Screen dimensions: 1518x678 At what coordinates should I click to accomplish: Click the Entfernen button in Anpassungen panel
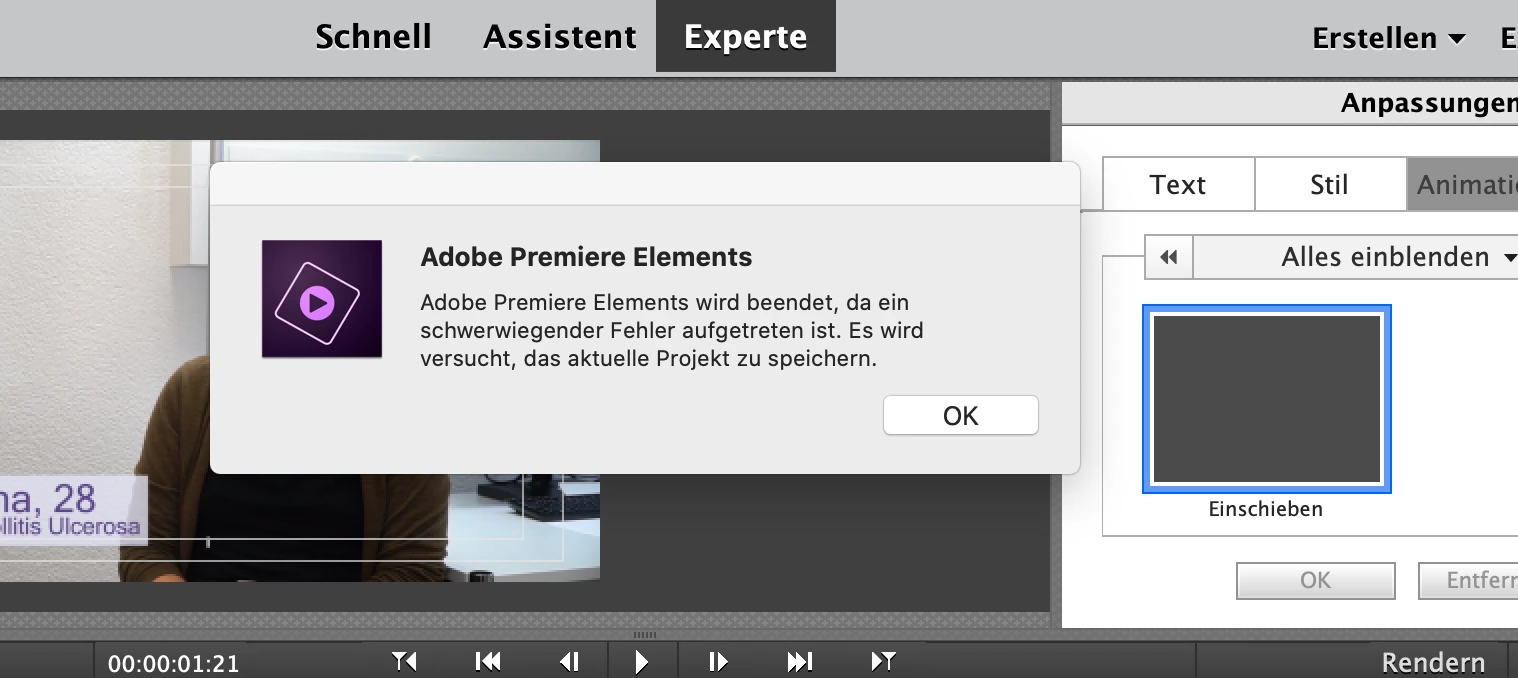coord(1468,580)
